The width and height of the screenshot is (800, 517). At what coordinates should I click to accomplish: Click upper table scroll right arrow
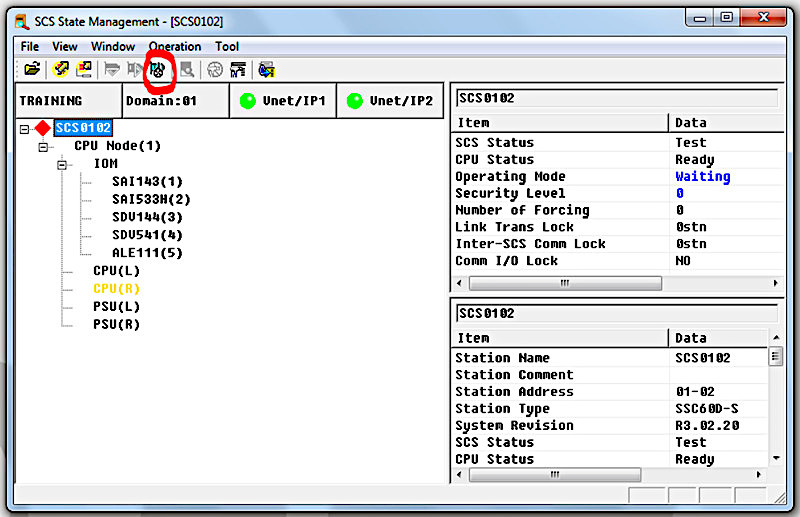776,283
